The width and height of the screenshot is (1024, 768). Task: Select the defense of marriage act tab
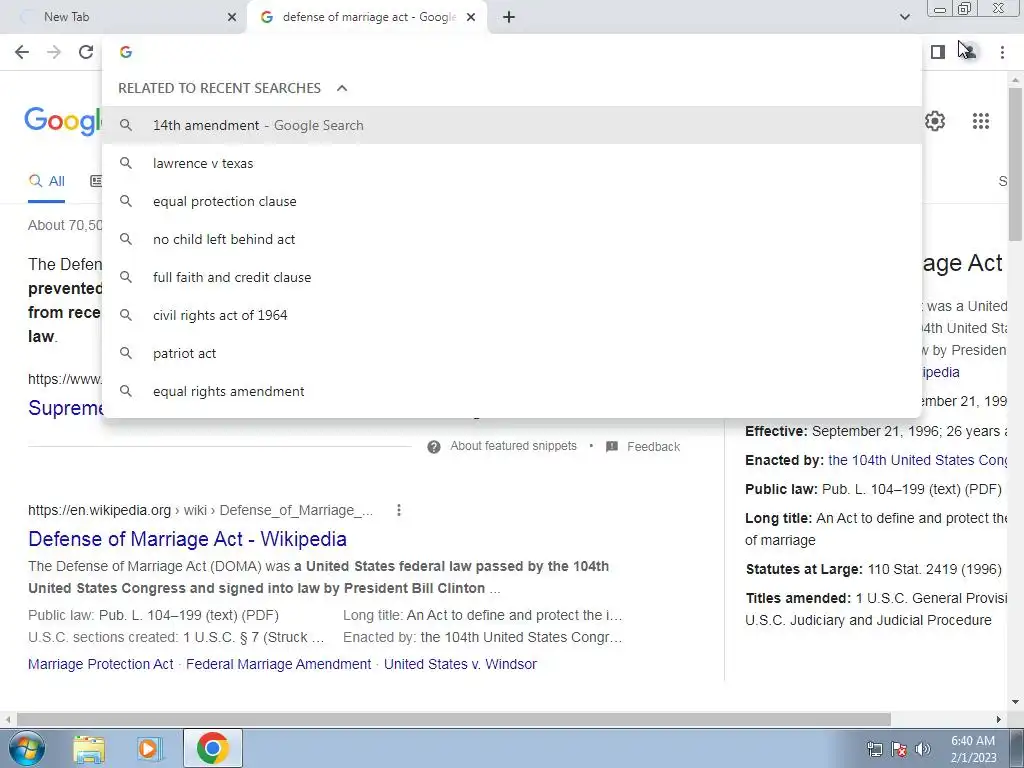tap(366, 17)
